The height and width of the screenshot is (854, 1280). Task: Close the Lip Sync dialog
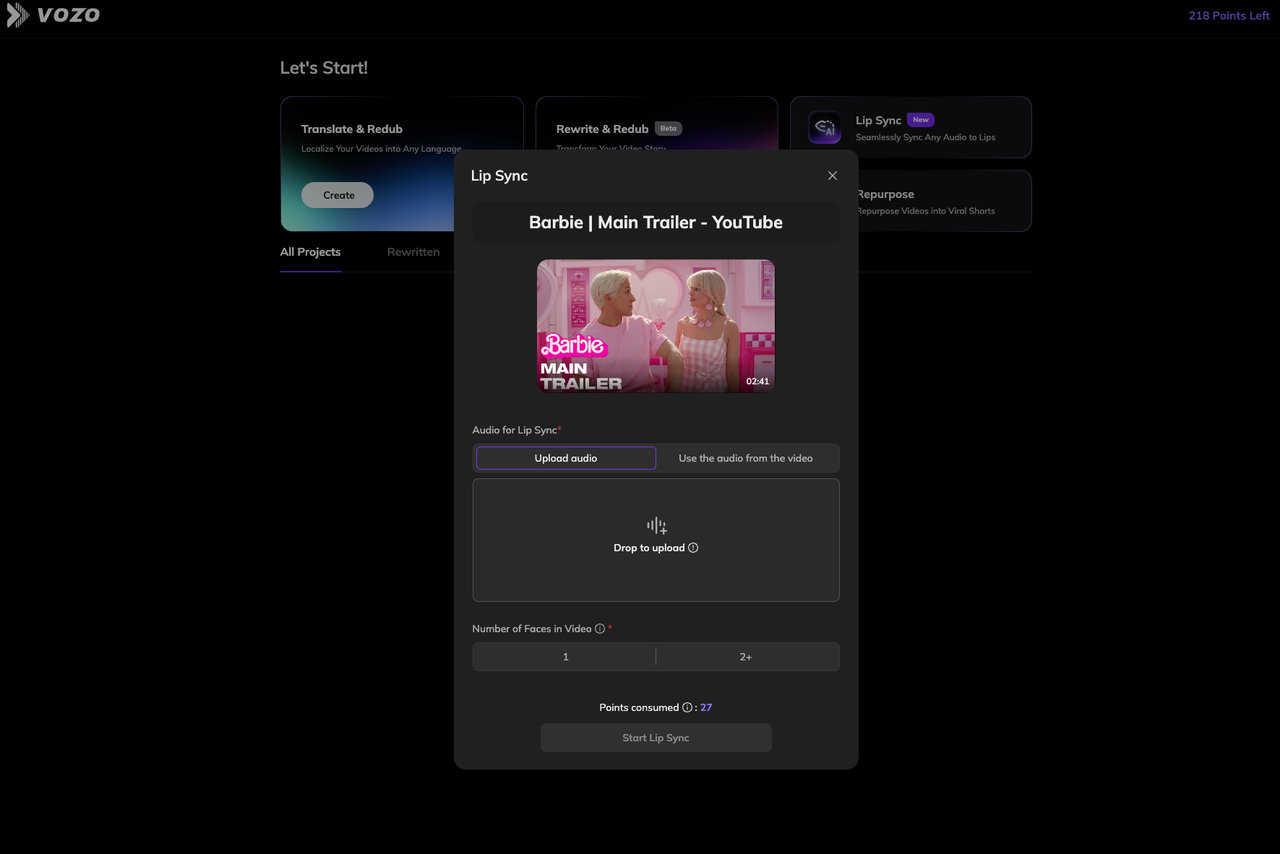click(832, 176)
